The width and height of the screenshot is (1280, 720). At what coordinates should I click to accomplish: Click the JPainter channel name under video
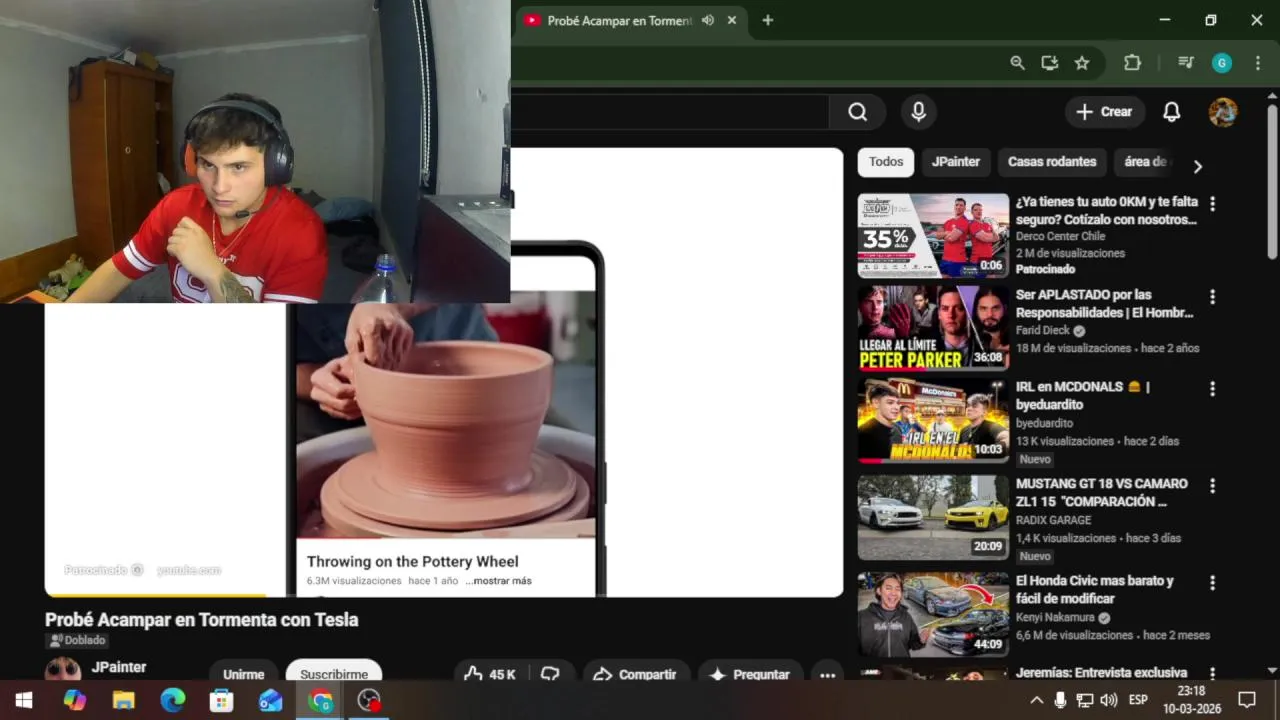pos(119,667)
